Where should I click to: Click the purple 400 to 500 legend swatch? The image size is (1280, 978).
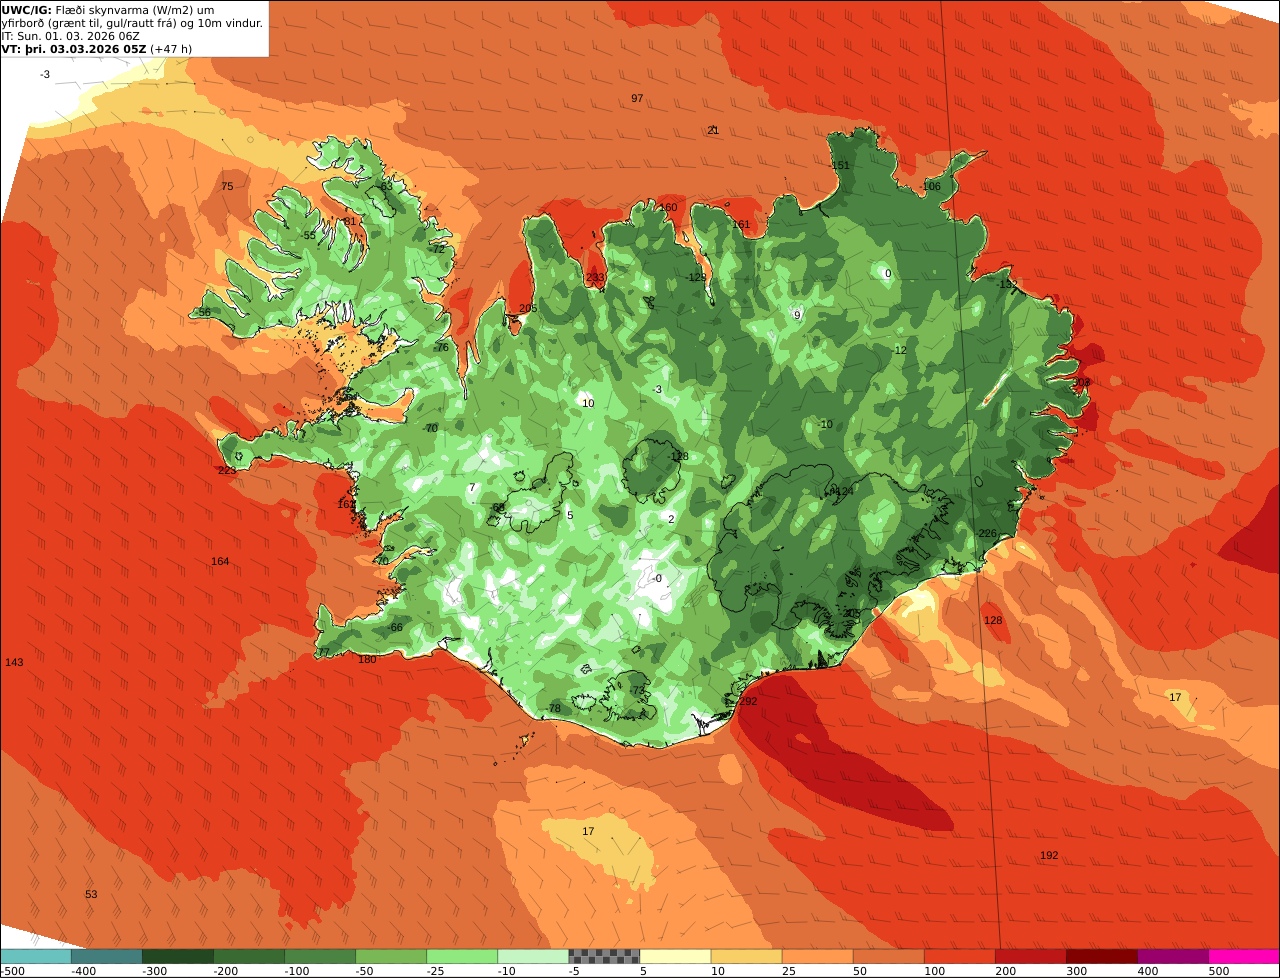pos(1172,956)
